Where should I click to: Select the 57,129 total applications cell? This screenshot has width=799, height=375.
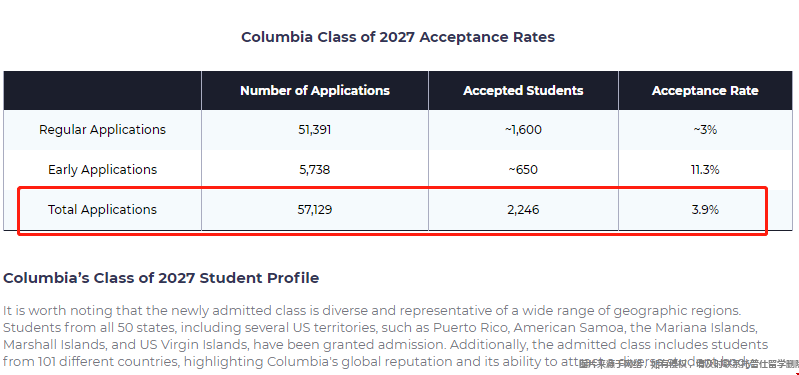[x=315, y=209]
